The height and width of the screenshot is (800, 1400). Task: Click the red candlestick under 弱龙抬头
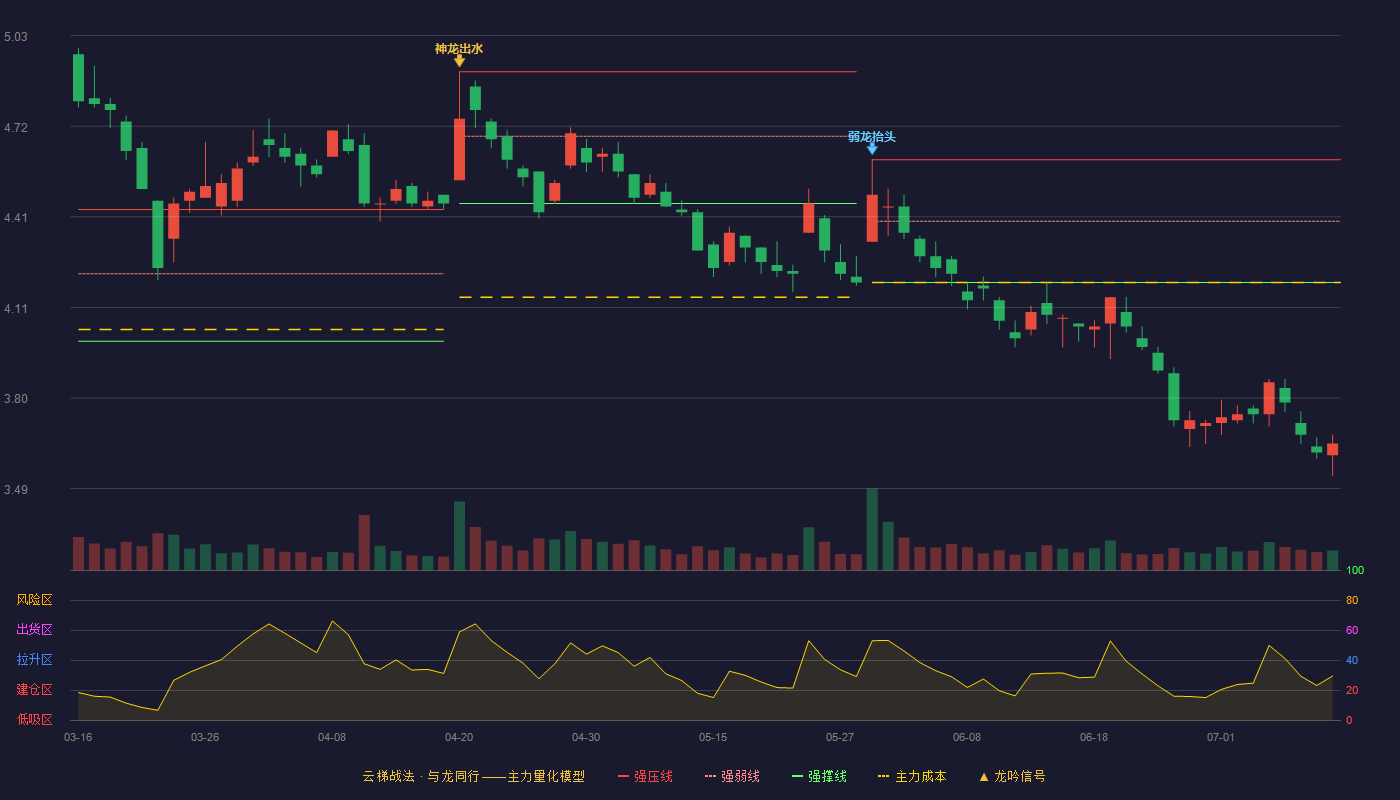click(872, 218)
